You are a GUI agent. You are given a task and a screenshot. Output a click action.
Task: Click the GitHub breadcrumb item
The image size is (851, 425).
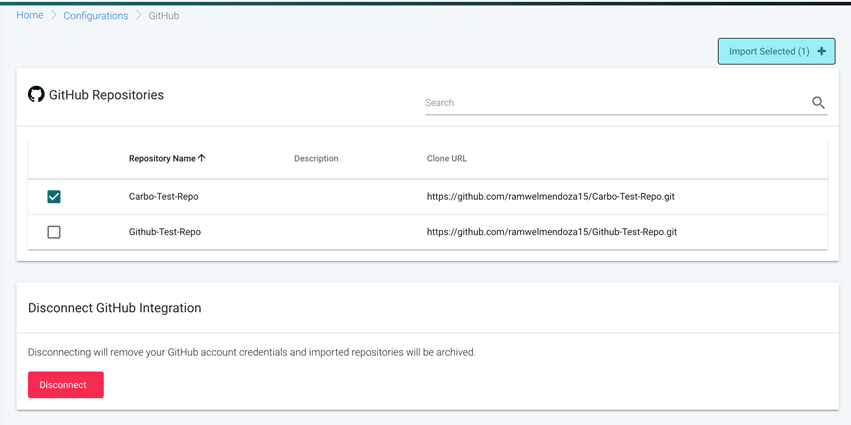[164, 16]
